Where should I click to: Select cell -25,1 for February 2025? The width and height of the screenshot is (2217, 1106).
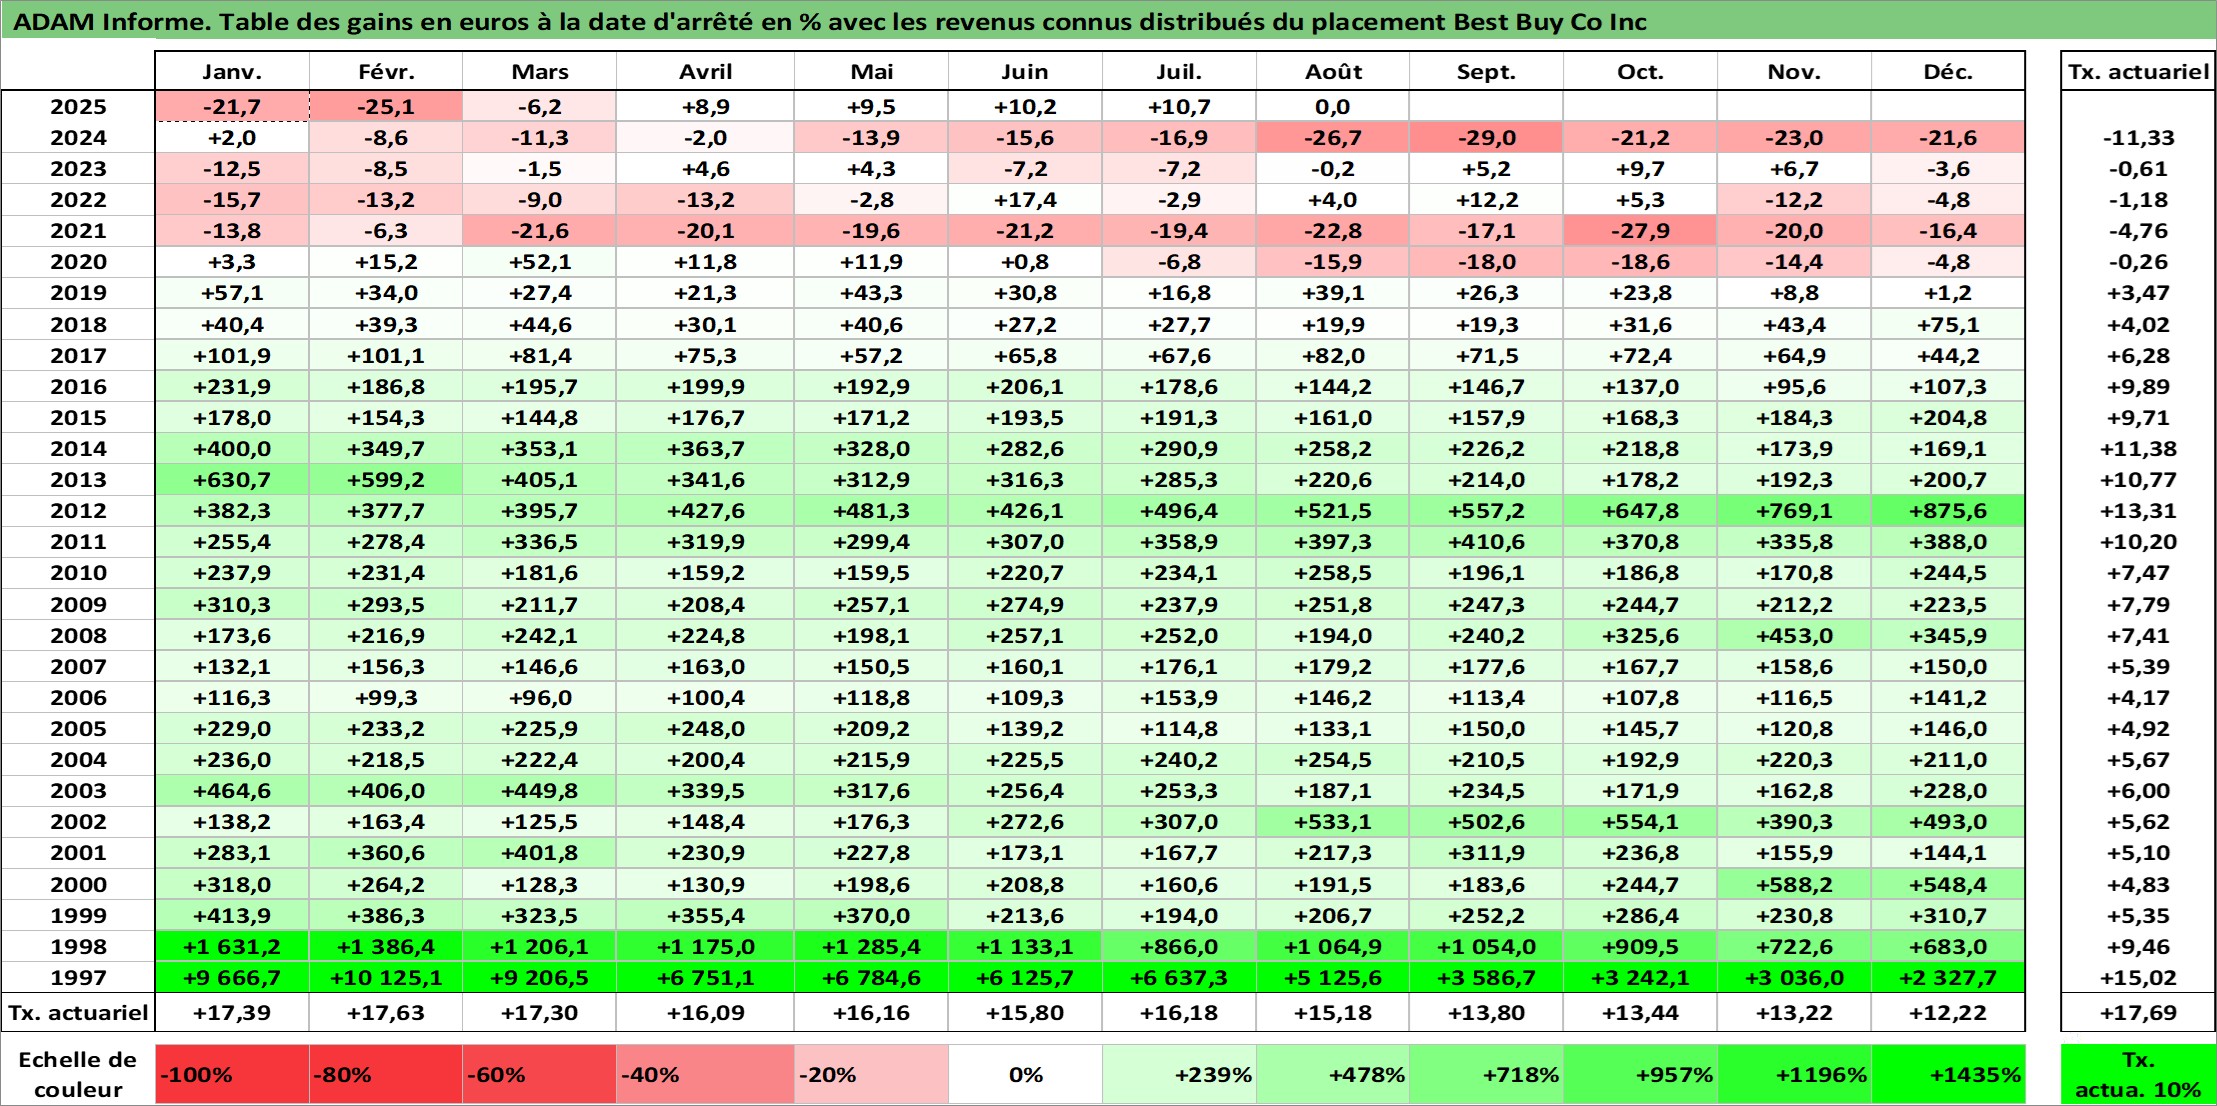pos(386,107)
